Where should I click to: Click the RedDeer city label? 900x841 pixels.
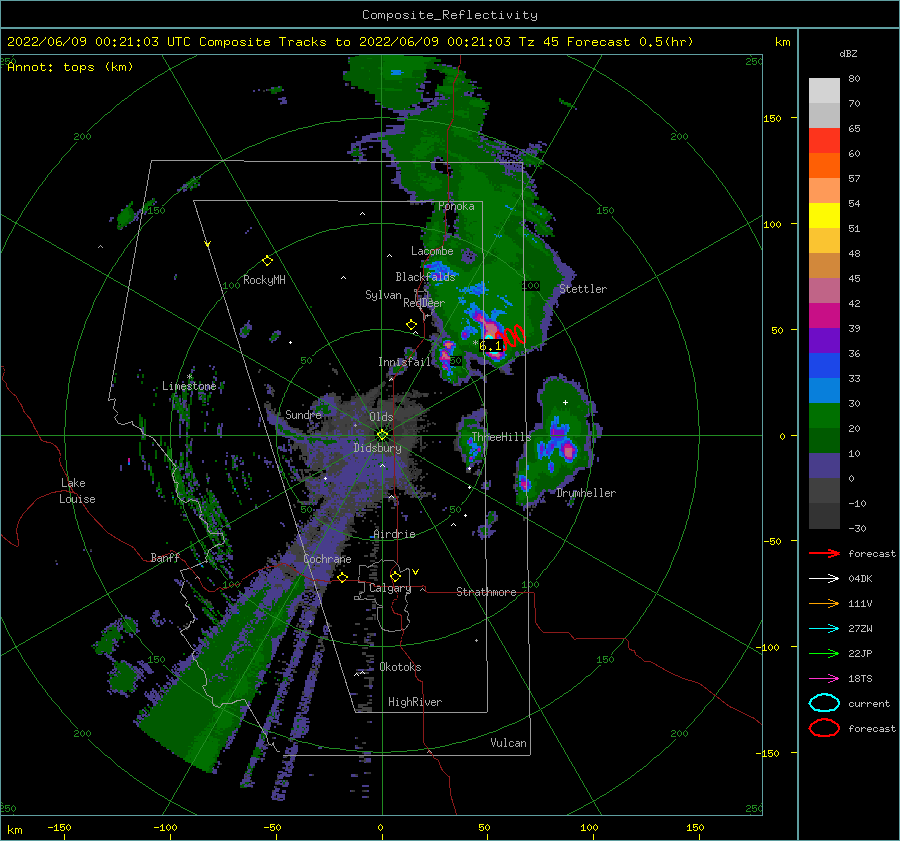click(x=424, y=303)
